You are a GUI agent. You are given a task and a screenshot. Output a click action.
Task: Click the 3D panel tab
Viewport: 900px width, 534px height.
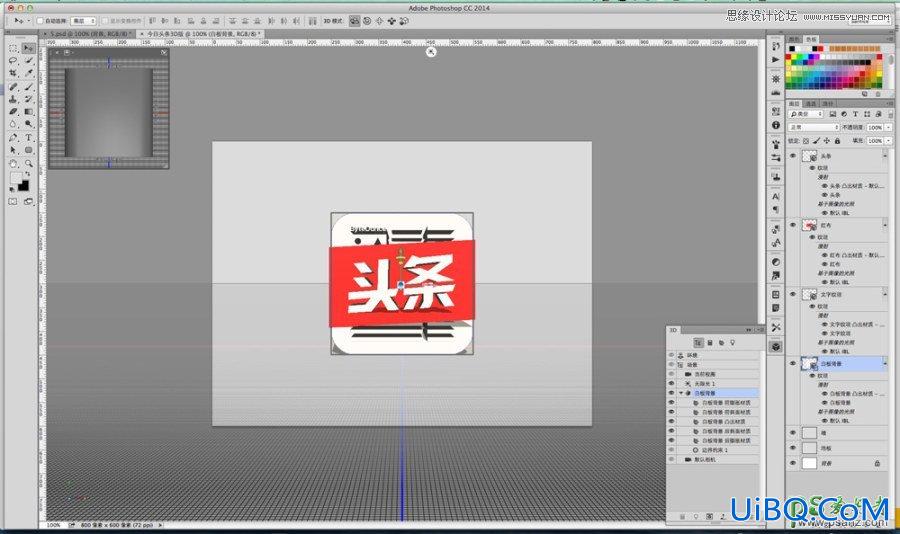pos(673,330)
